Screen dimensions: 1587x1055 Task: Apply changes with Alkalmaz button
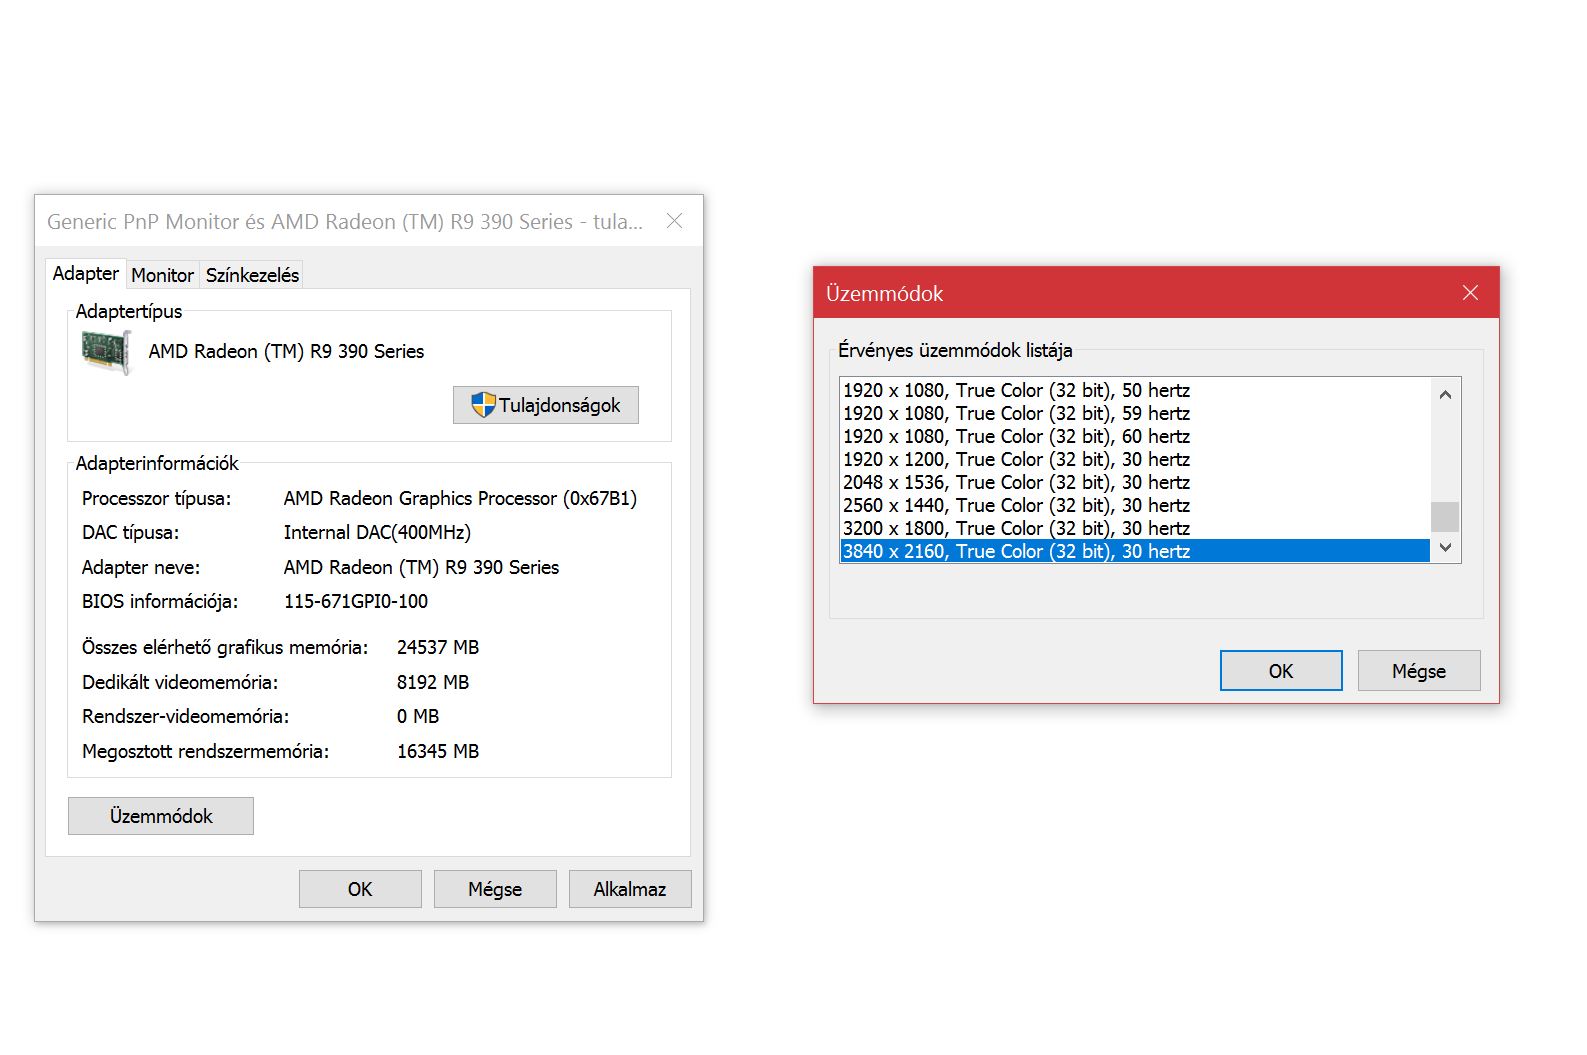click(630, 889)
